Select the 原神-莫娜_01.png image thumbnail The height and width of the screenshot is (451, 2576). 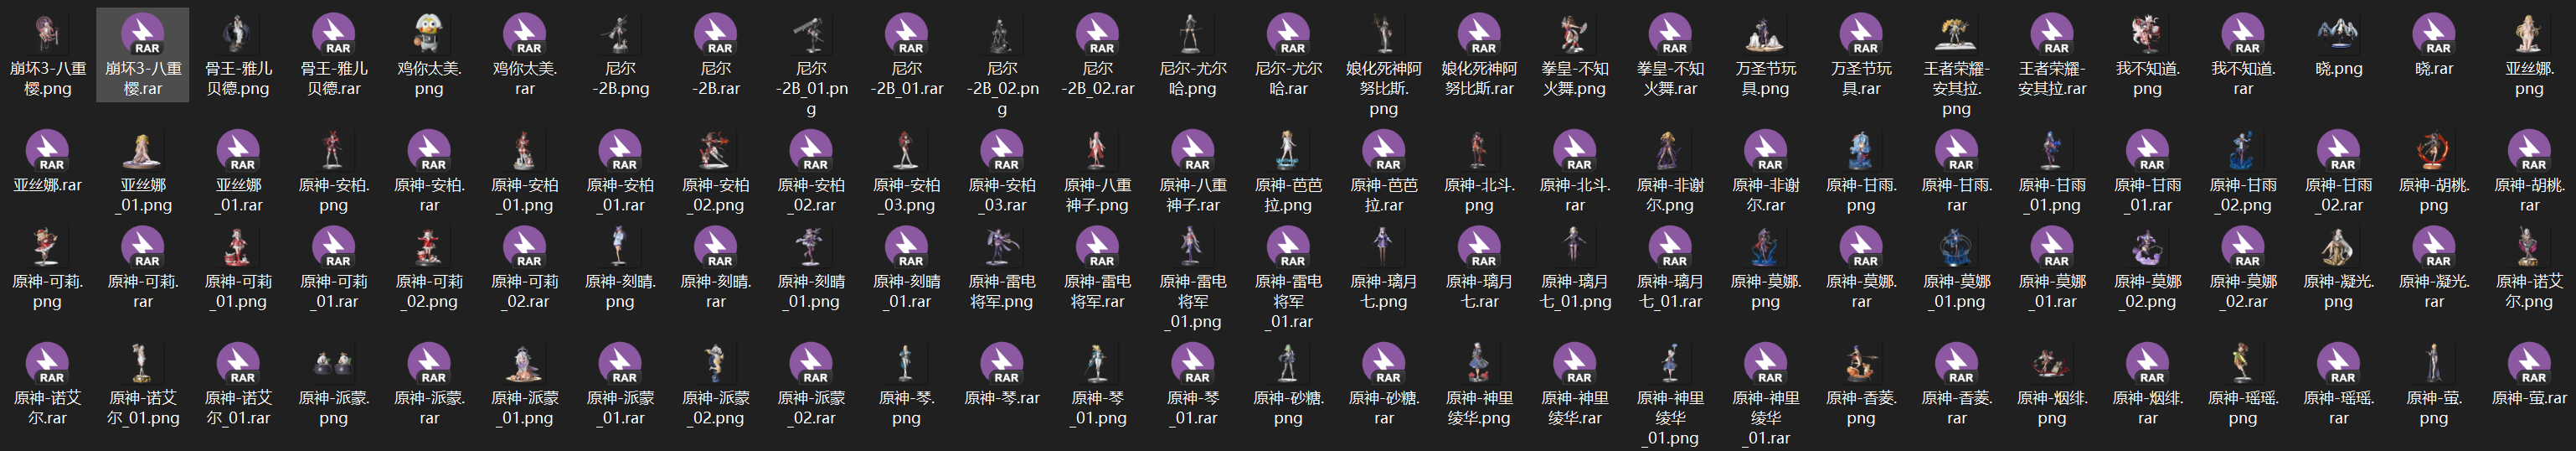click(x=1957, y=247)
